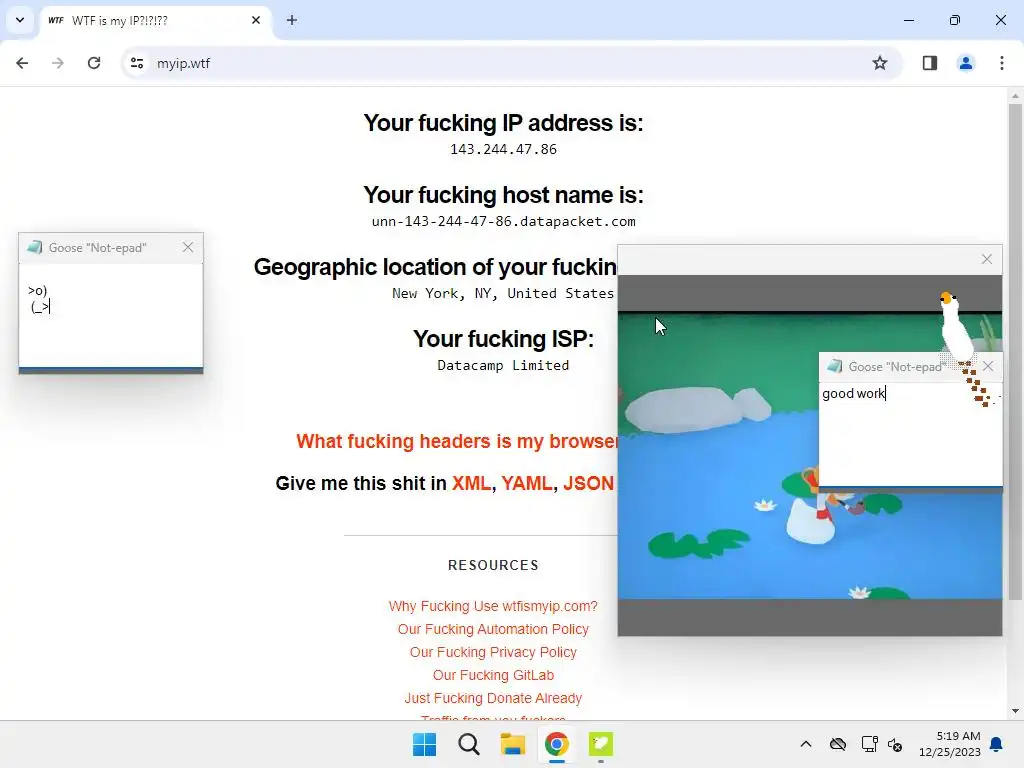Click the page vertical scrollbar
The width and height of the screenshot is (1024, 768).
(x=1015, y=353)
